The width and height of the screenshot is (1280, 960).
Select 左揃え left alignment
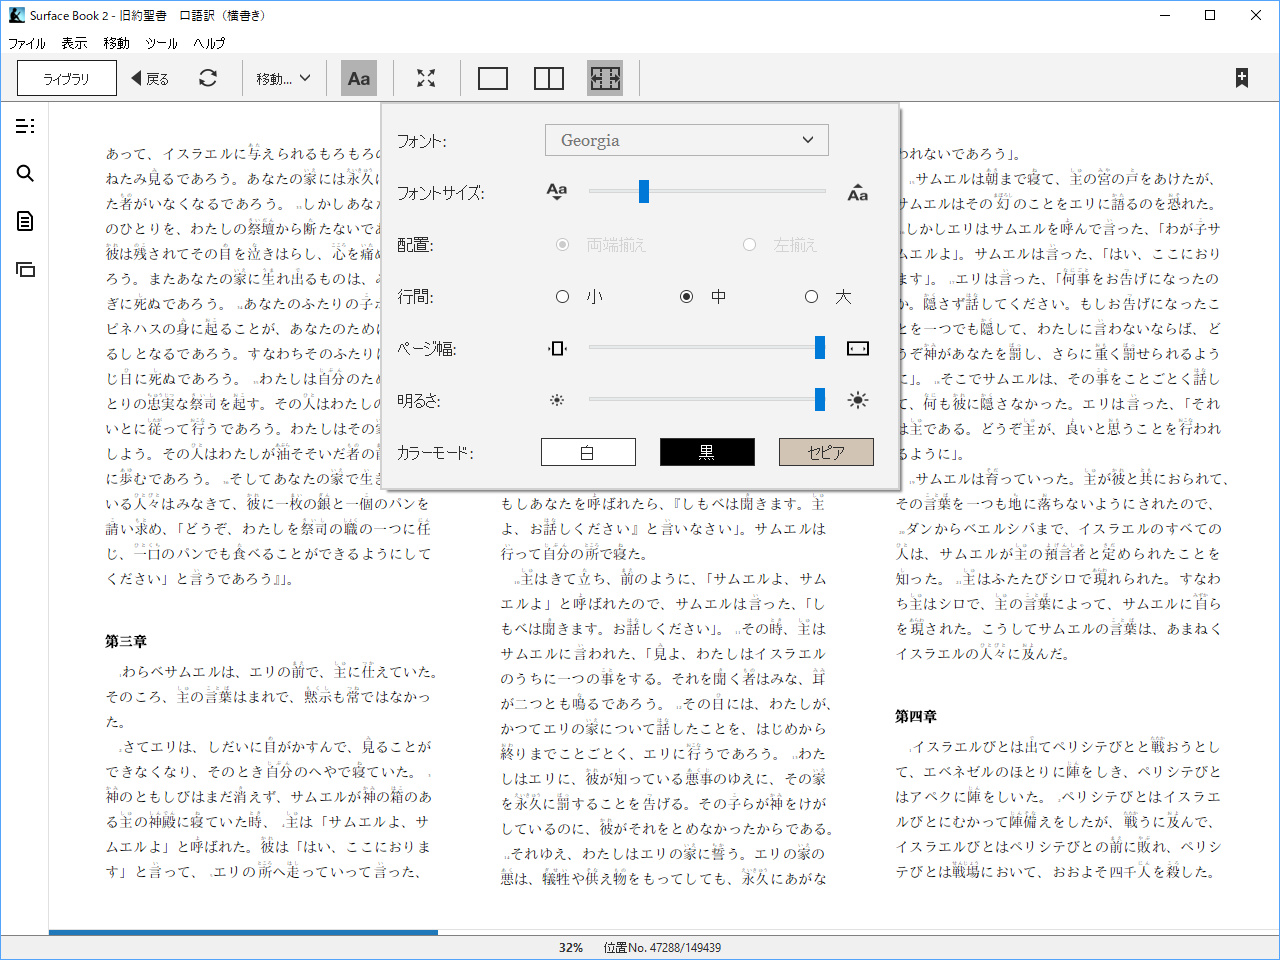coord(749,244)
